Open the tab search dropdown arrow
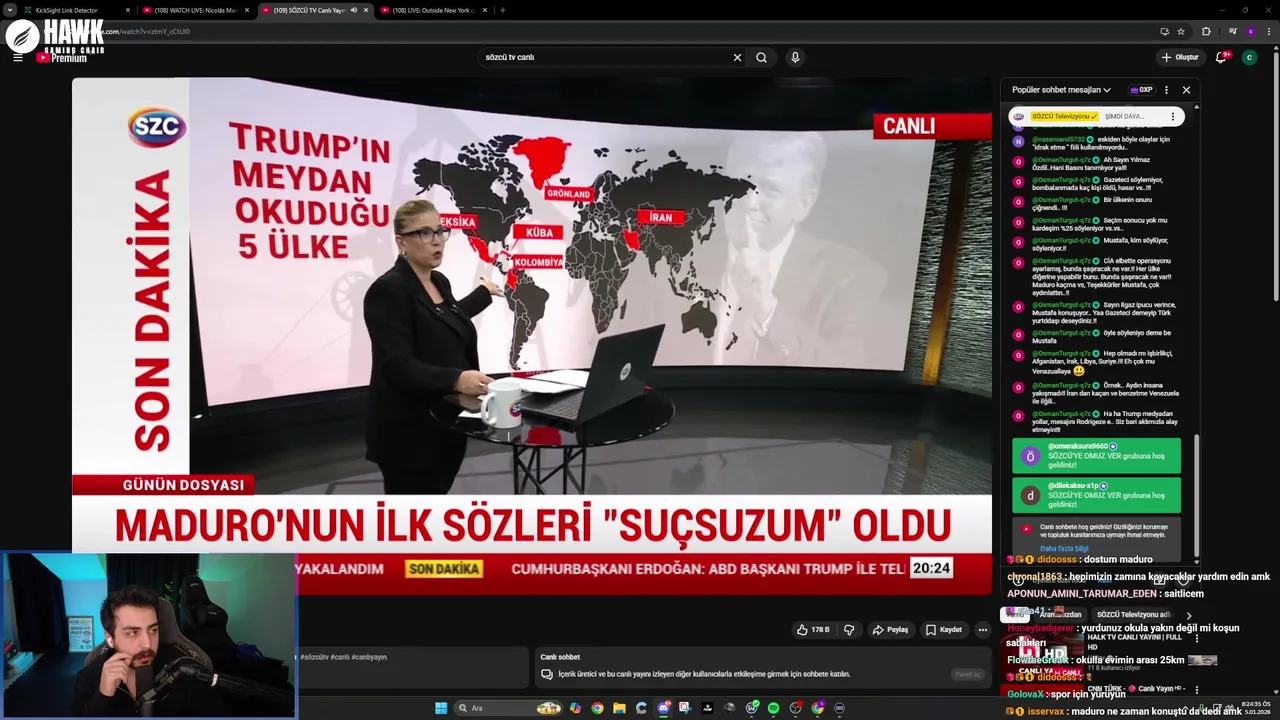Screen dimensions: 1280x720 [9, 10]
